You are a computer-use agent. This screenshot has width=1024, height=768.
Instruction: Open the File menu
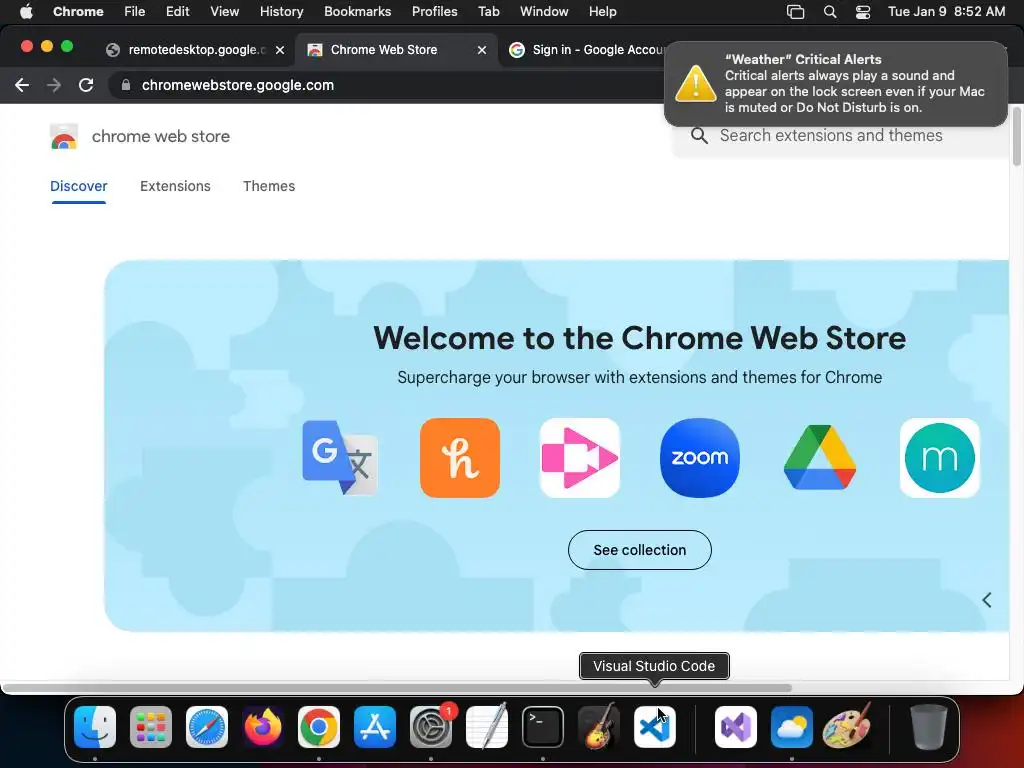tap(135, 12)
